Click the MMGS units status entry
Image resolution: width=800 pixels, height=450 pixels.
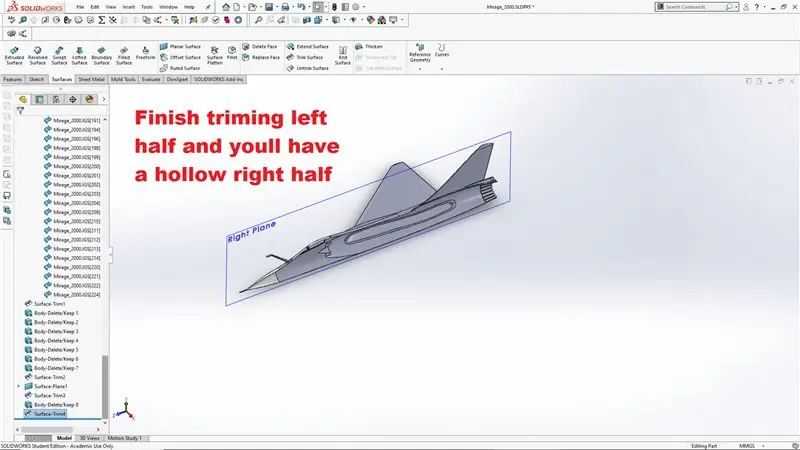(x=747, y=446)
